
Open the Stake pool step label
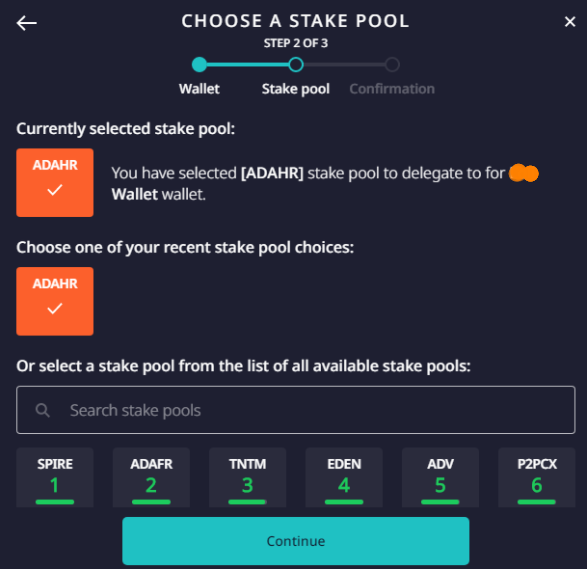(x=296, y=89)
